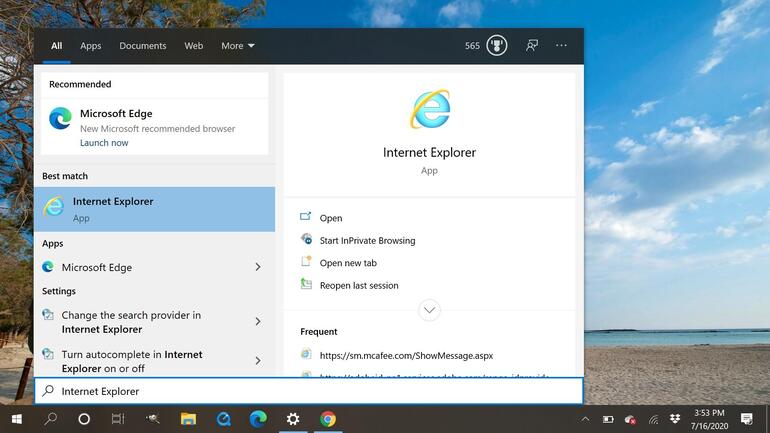Image resolution: width=770 pixels, height=433 pixels.
Task: Click the Open action icon
Action: click(x=305, y=216)
